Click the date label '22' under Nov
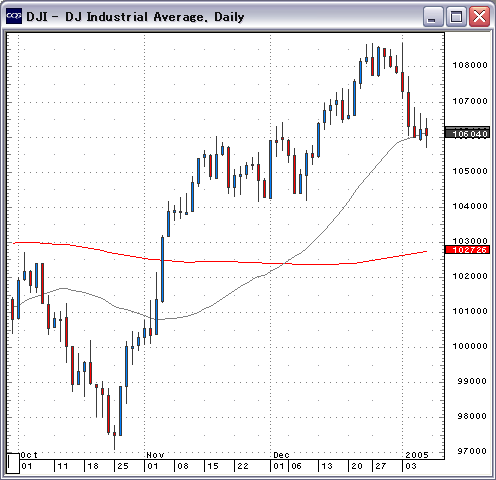This screenshot has width=496, height=480. [243, 466]
